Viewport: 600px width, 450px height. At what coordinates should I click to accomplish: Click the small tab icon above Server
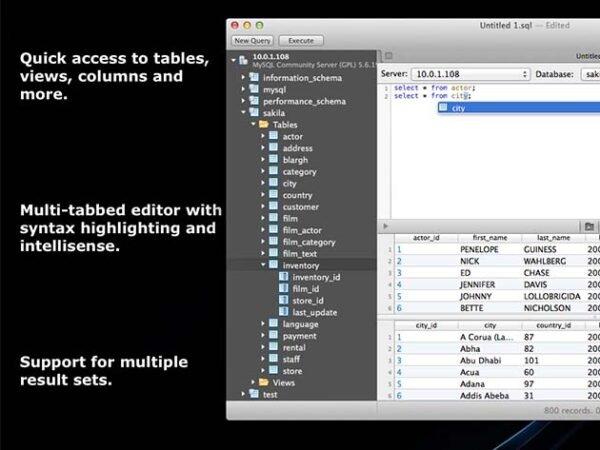click(388, 56)
